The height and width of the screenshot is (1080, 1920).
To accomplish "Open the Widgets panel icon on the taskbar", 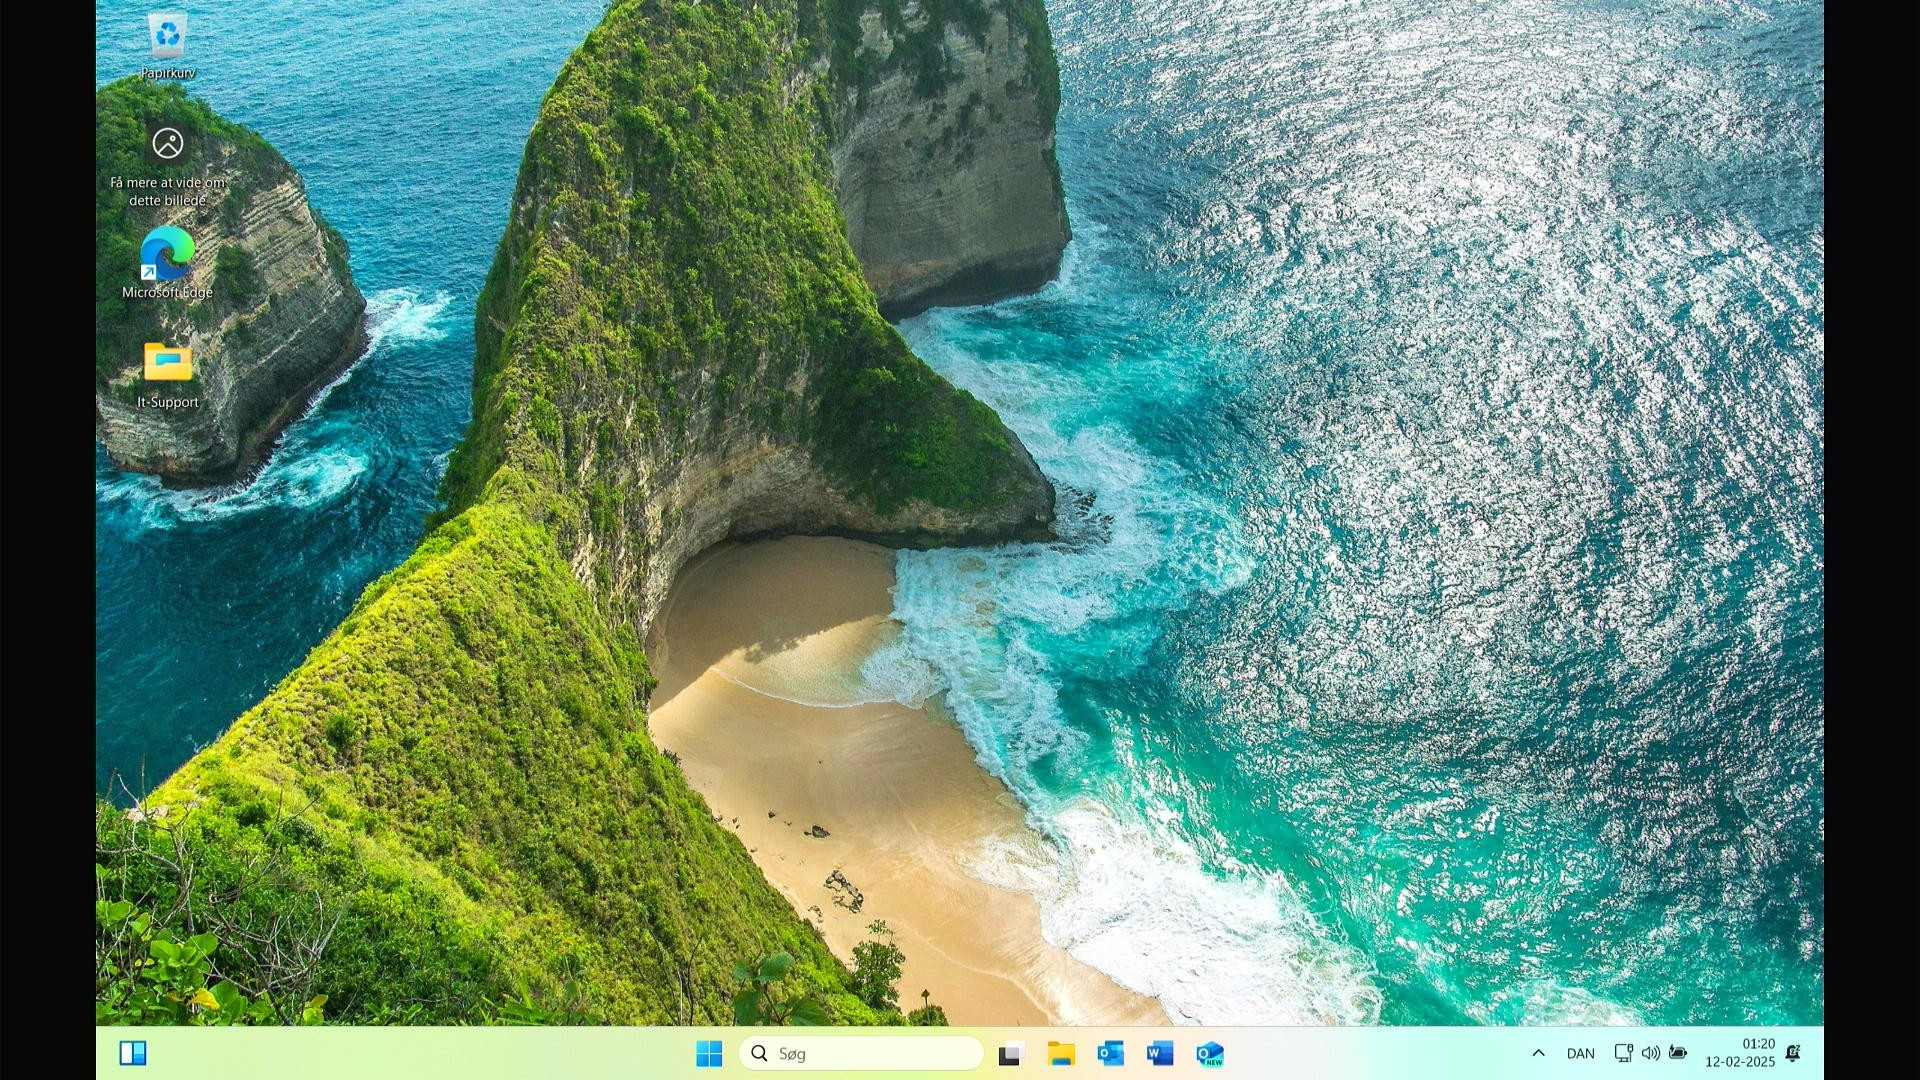I will [133, 1053].
